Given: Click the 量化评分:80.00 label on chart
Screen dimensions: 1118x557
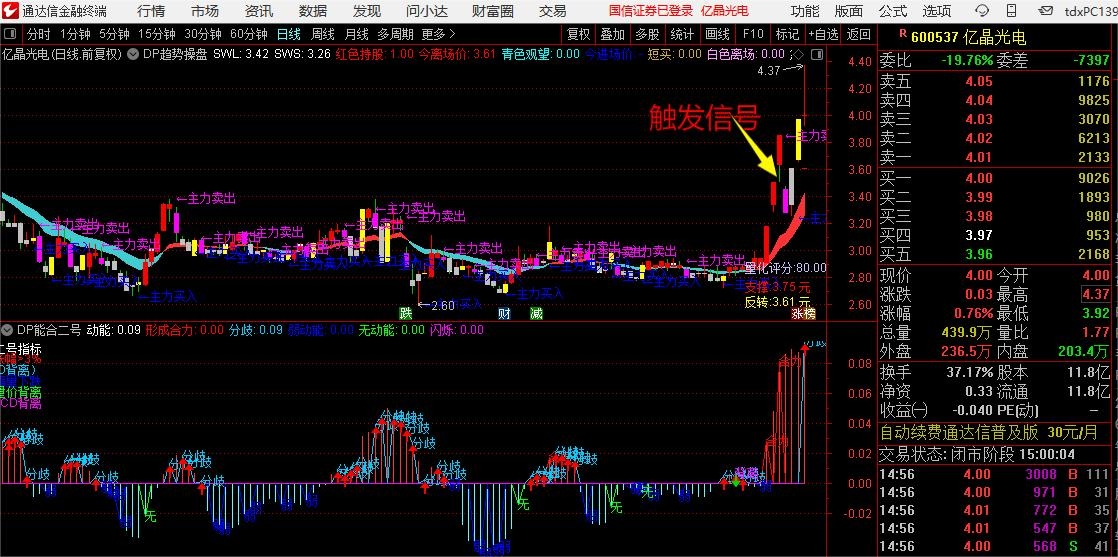Looking at the screenshot, I should click(x=786, y=267).
